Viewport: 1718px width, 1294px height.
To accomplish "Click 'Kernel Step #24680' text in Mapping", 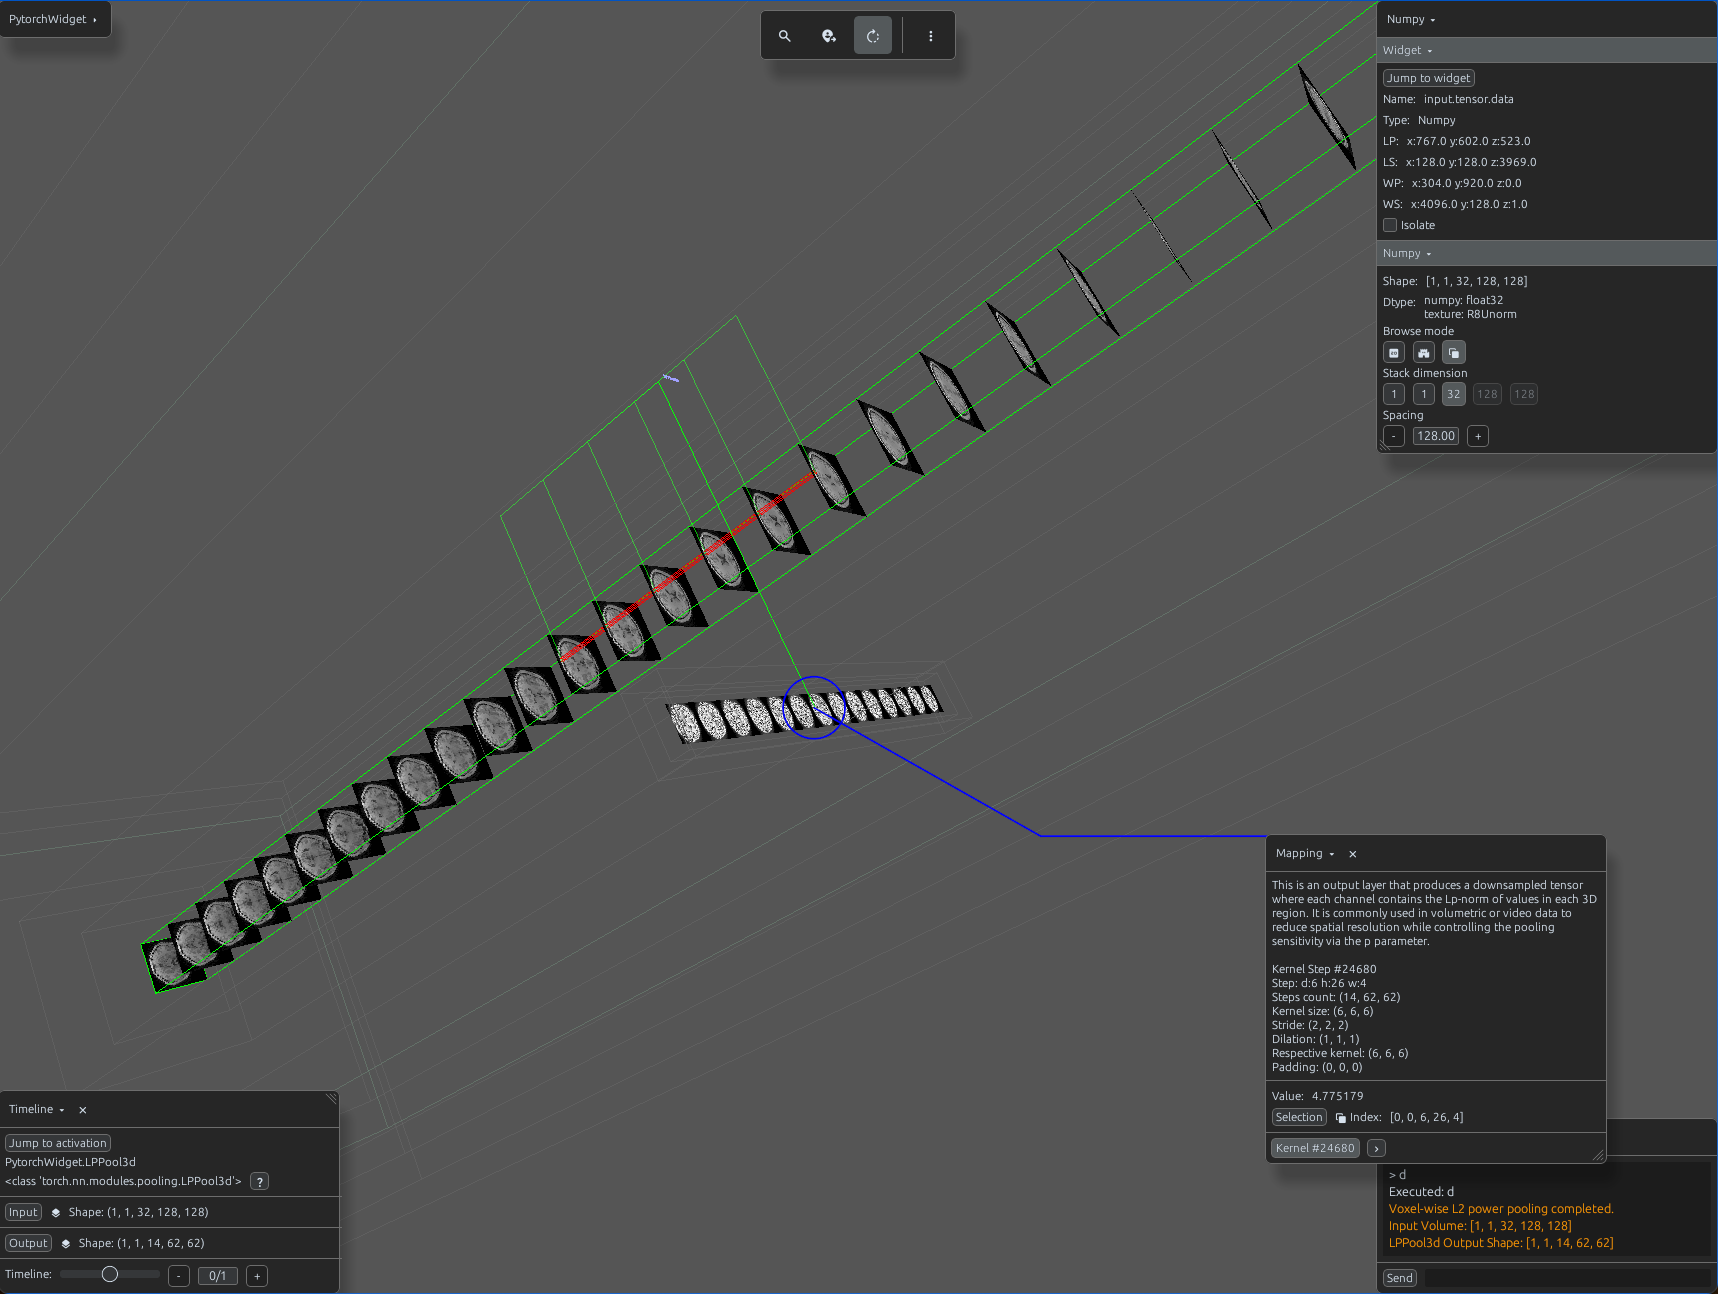I will click(x=1324, y=969).
